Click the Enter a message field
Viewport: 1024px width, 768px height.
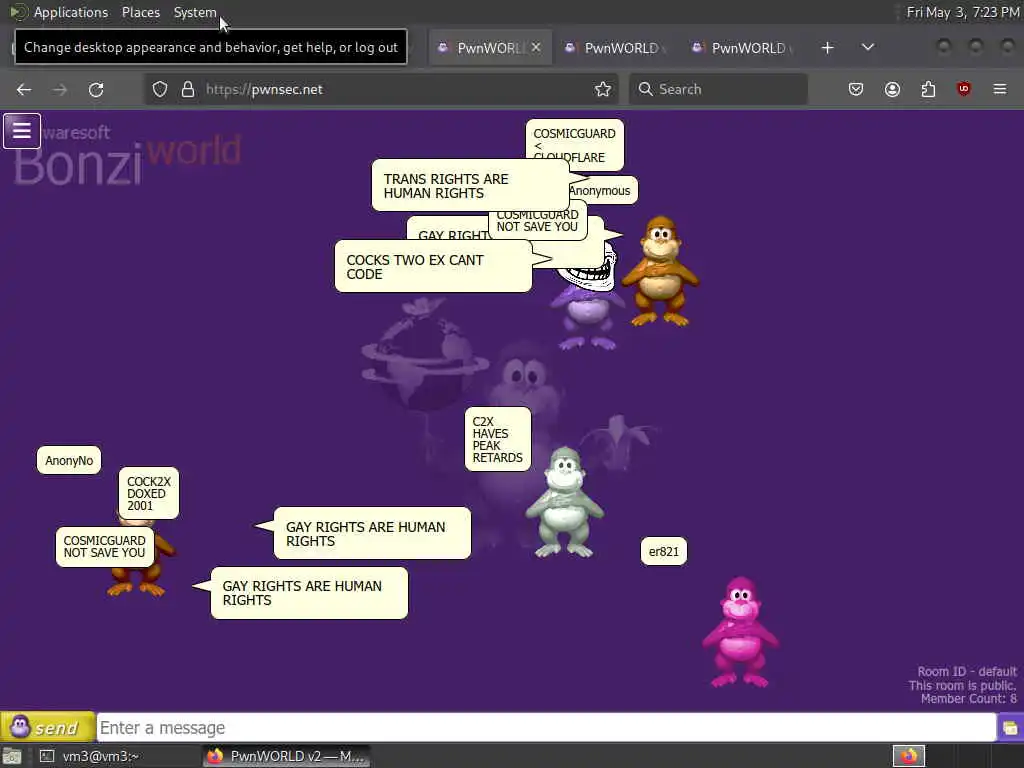tap(546, 728)
